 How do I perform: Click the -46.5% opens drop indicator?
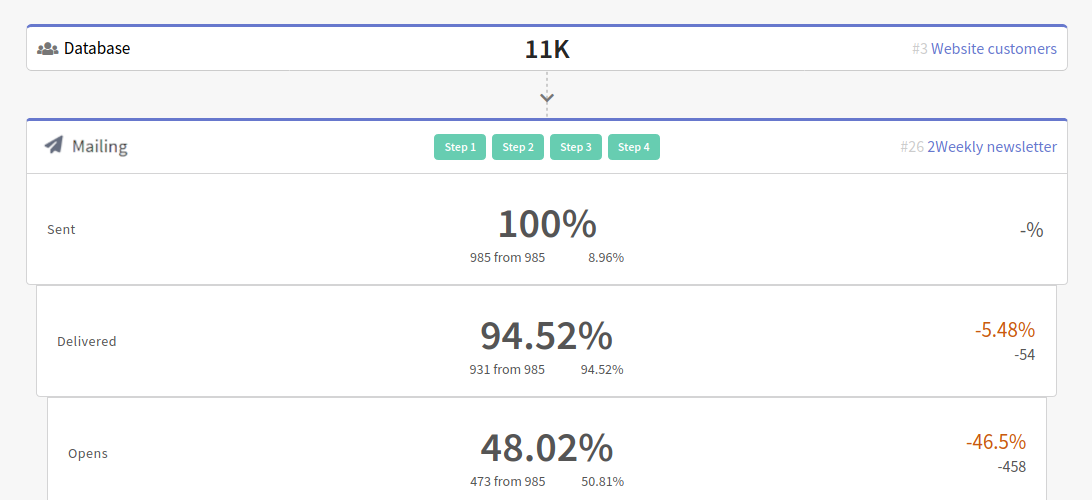pos(995,442)
